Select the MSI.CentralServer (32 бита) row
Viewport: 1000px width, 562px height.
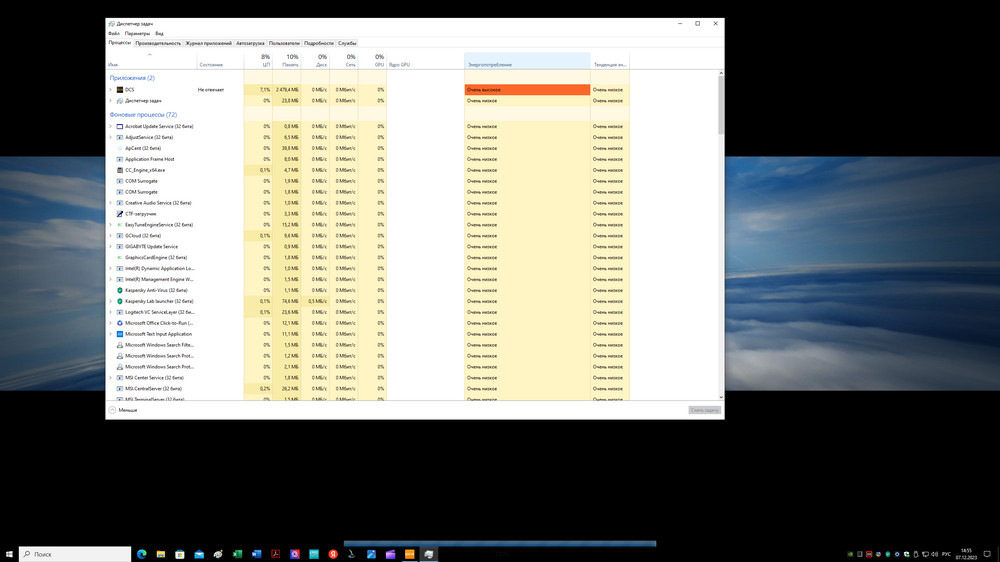(369, 388)
